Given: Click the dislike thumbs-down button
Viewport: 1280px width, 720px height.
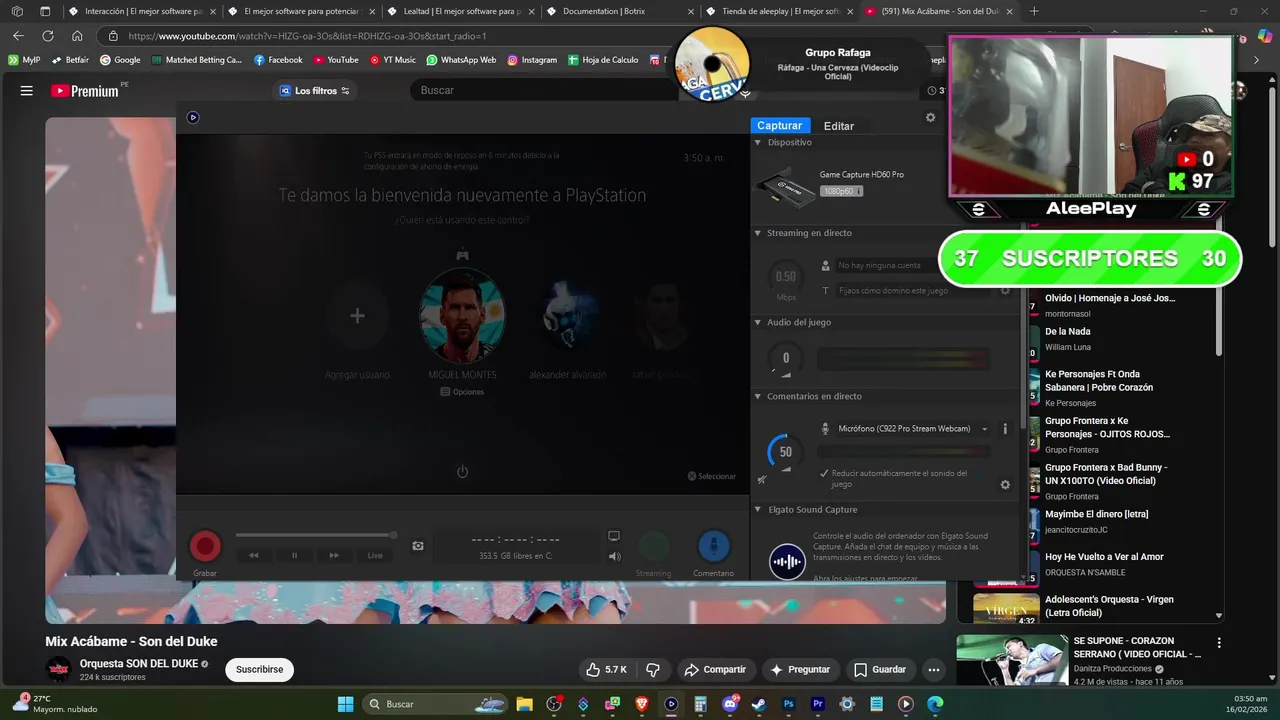Looking at the screenshot, I should [653, 669].
